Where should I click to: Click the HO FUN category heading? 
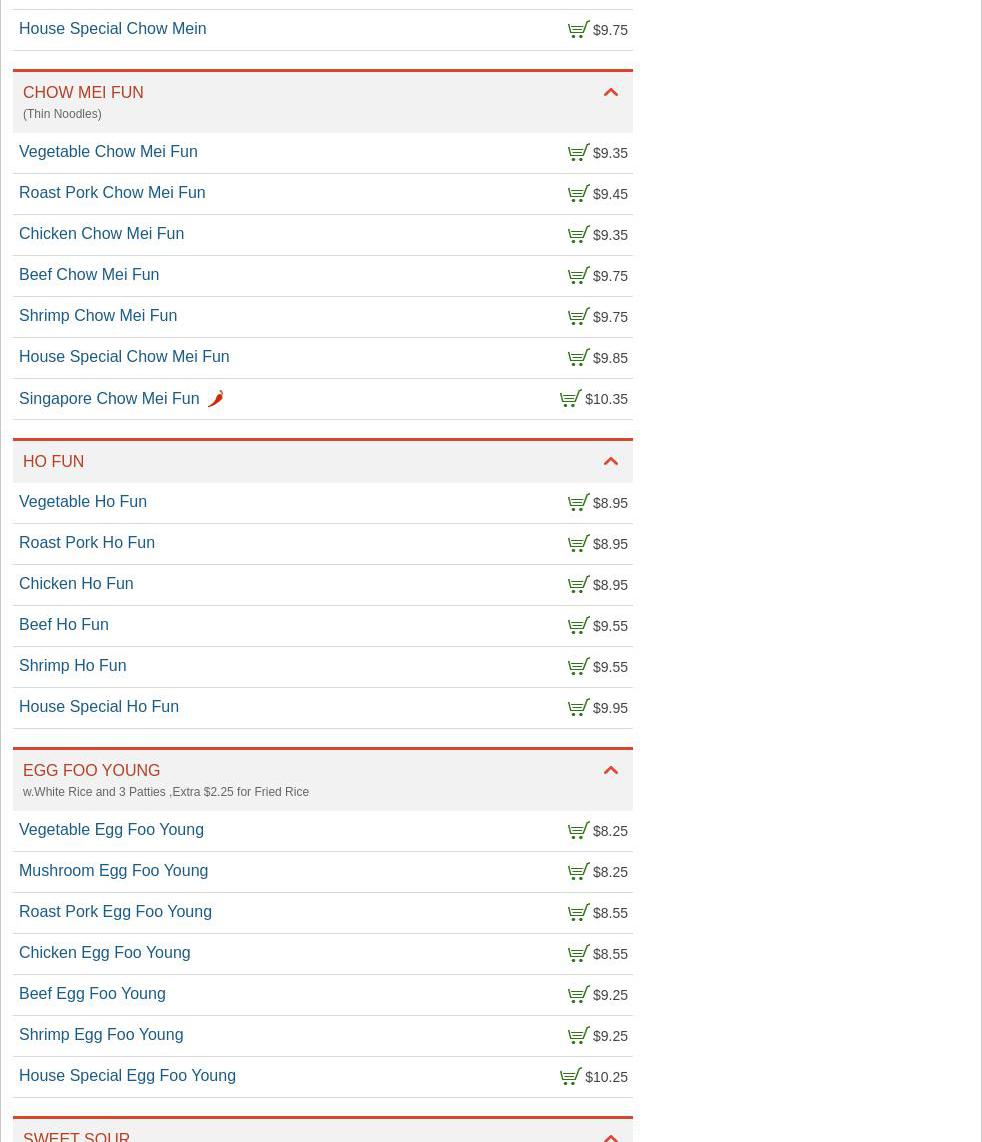coord(54,462)
